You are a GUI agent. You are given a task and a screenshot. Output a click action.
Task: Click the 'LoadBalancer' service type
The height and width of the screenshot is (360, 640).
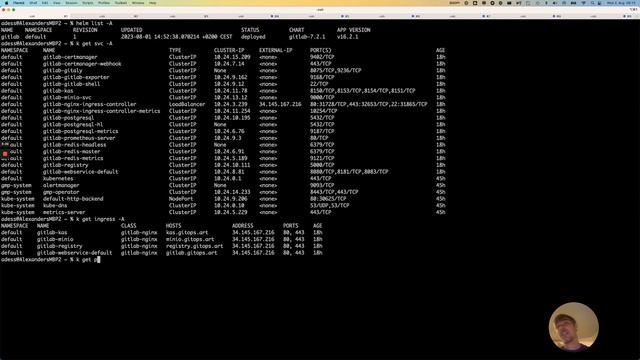pyautogui.click(x=187, y=104)
